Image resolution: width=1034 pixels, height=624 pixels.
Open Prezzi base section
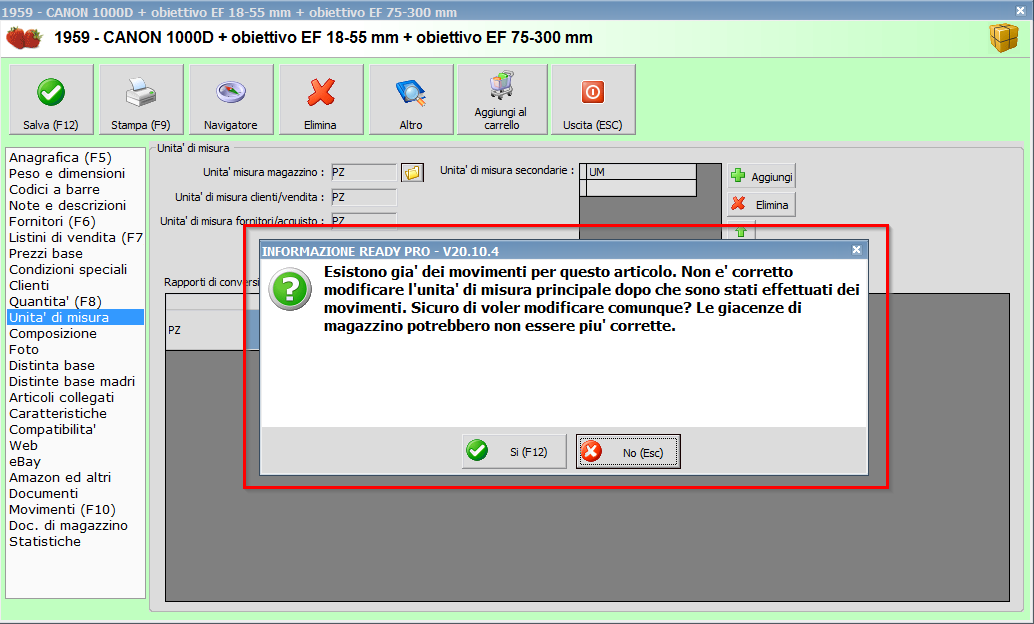pyautogui.click(x=46, y=253)
